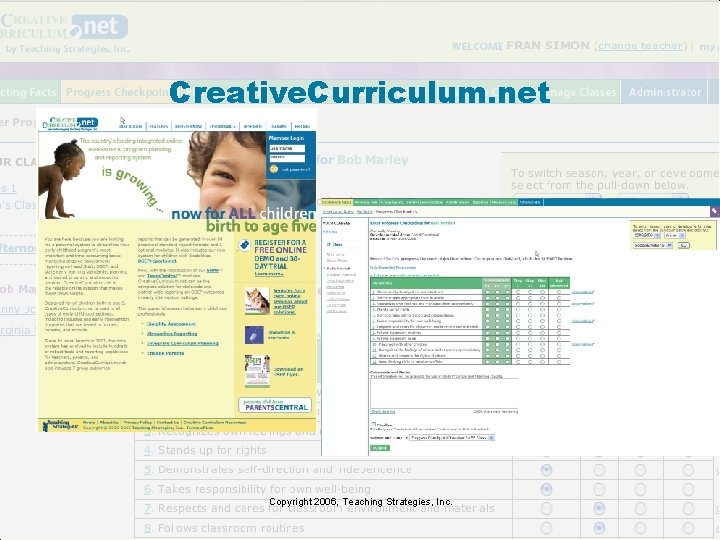Click the password field in Member Login
The height and width of the screenshot is (540, 720).
(x=287, y=158)
